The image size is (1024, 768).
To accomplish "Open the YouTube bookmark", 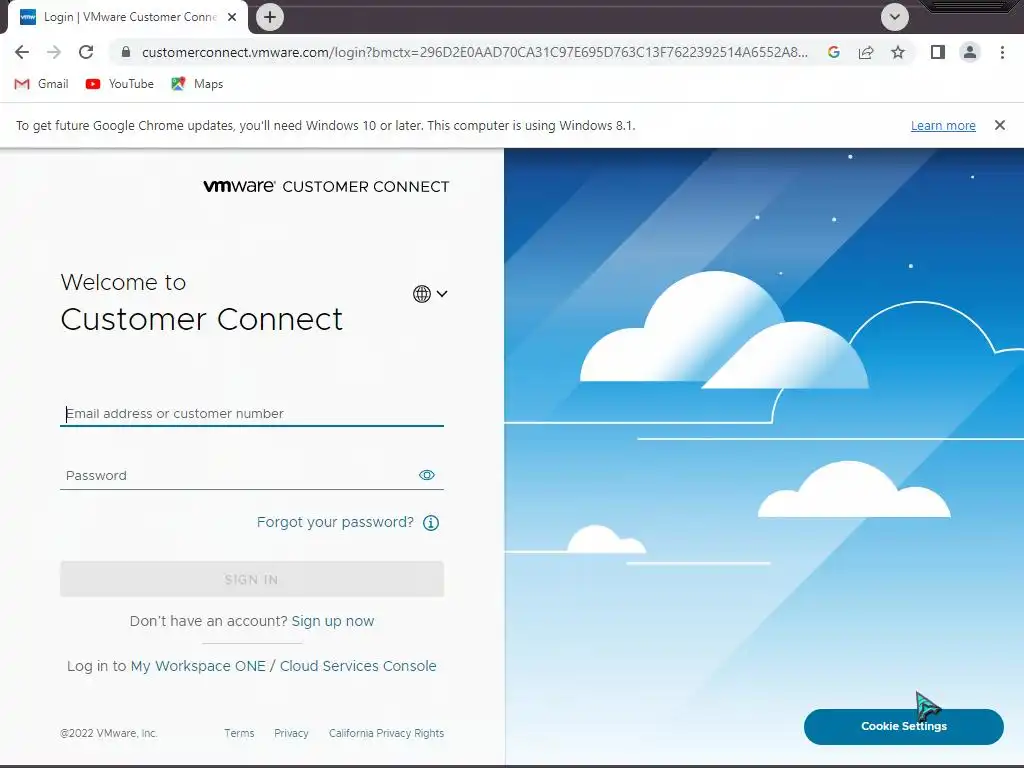I will point(120,84).
